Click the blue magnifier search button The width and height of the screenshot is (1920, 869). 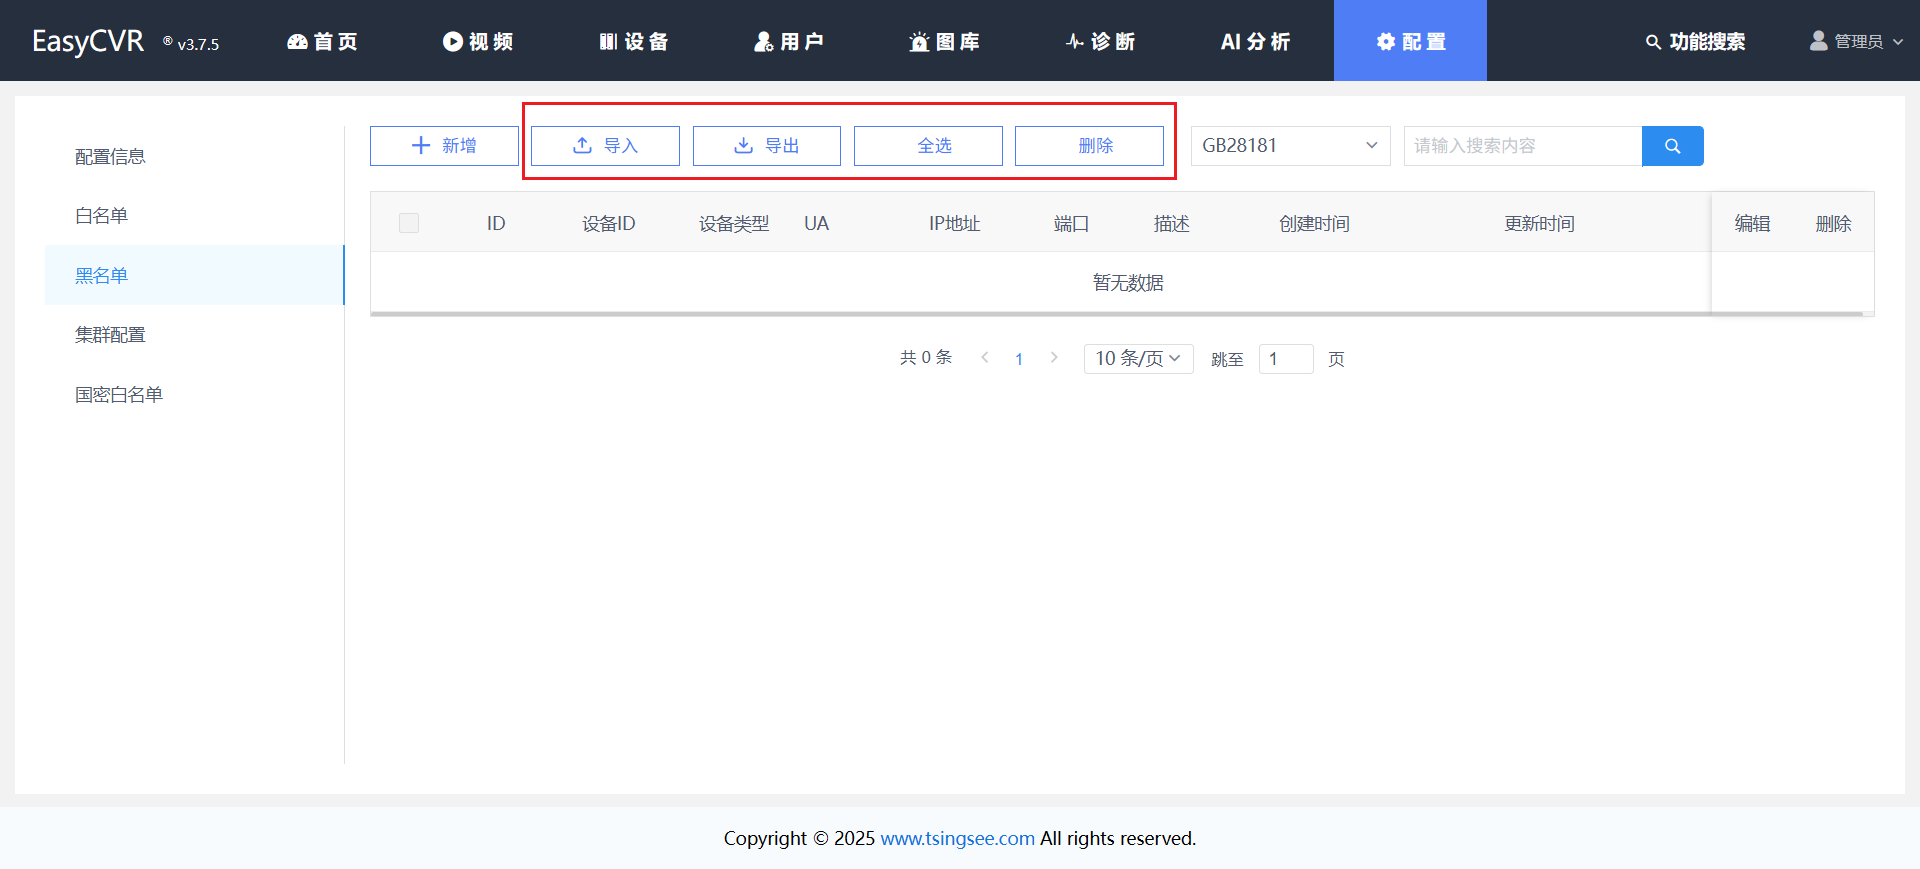(1673, 146)
